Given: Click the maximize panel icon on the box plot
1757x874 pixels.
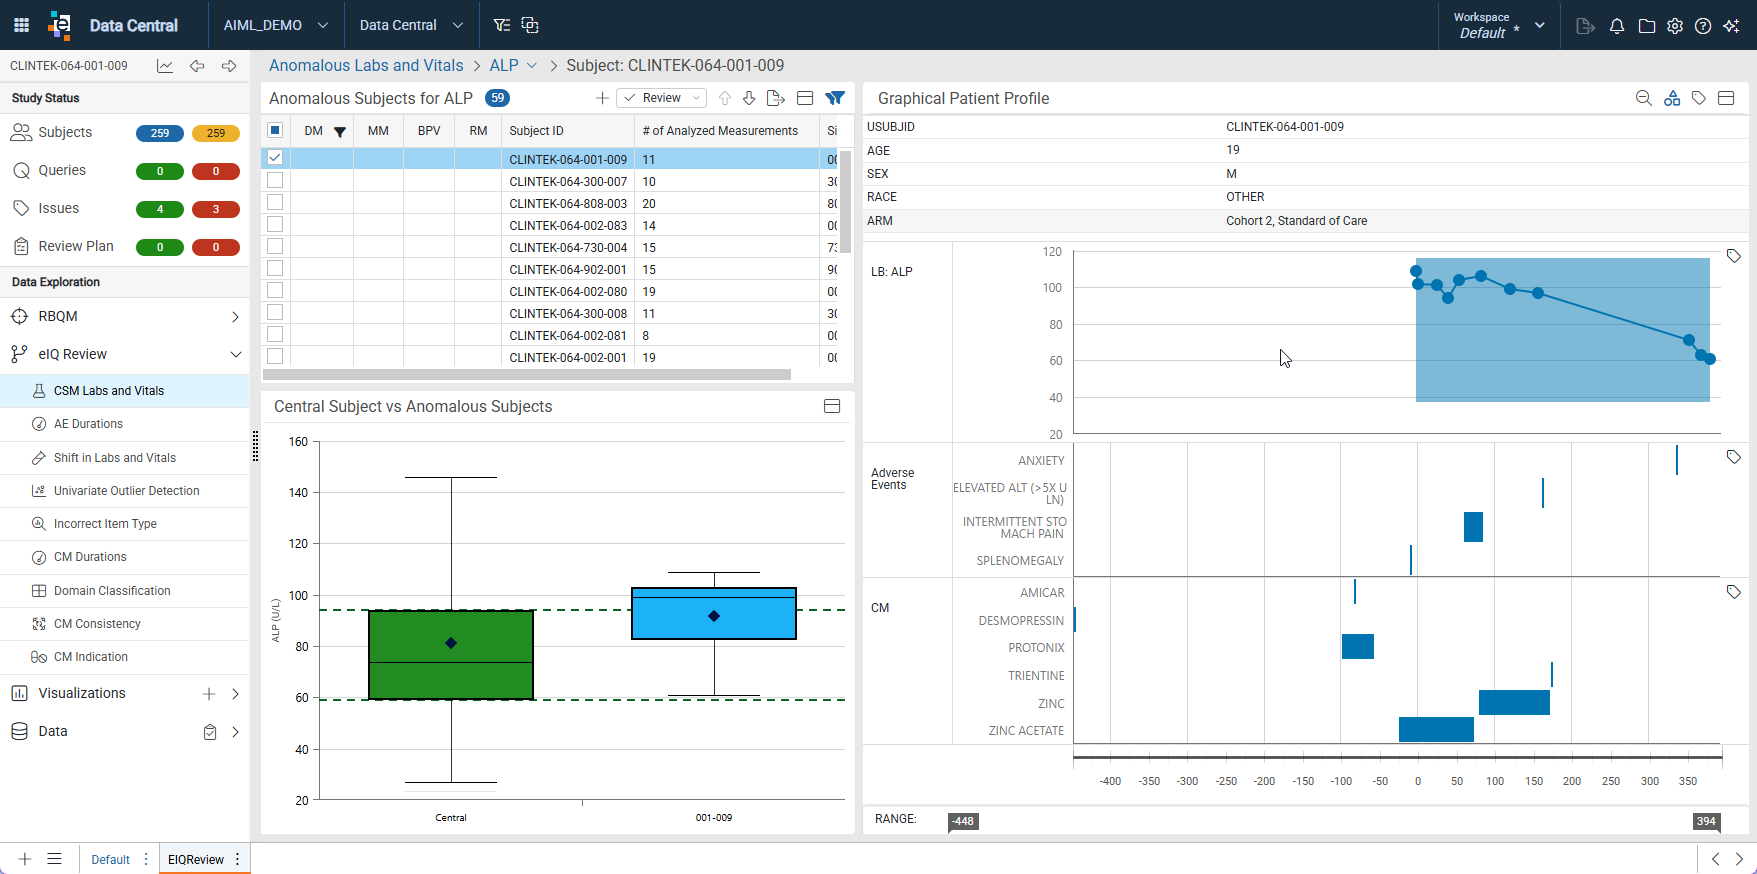Looking at the screenshot, I should coord(832,406).
